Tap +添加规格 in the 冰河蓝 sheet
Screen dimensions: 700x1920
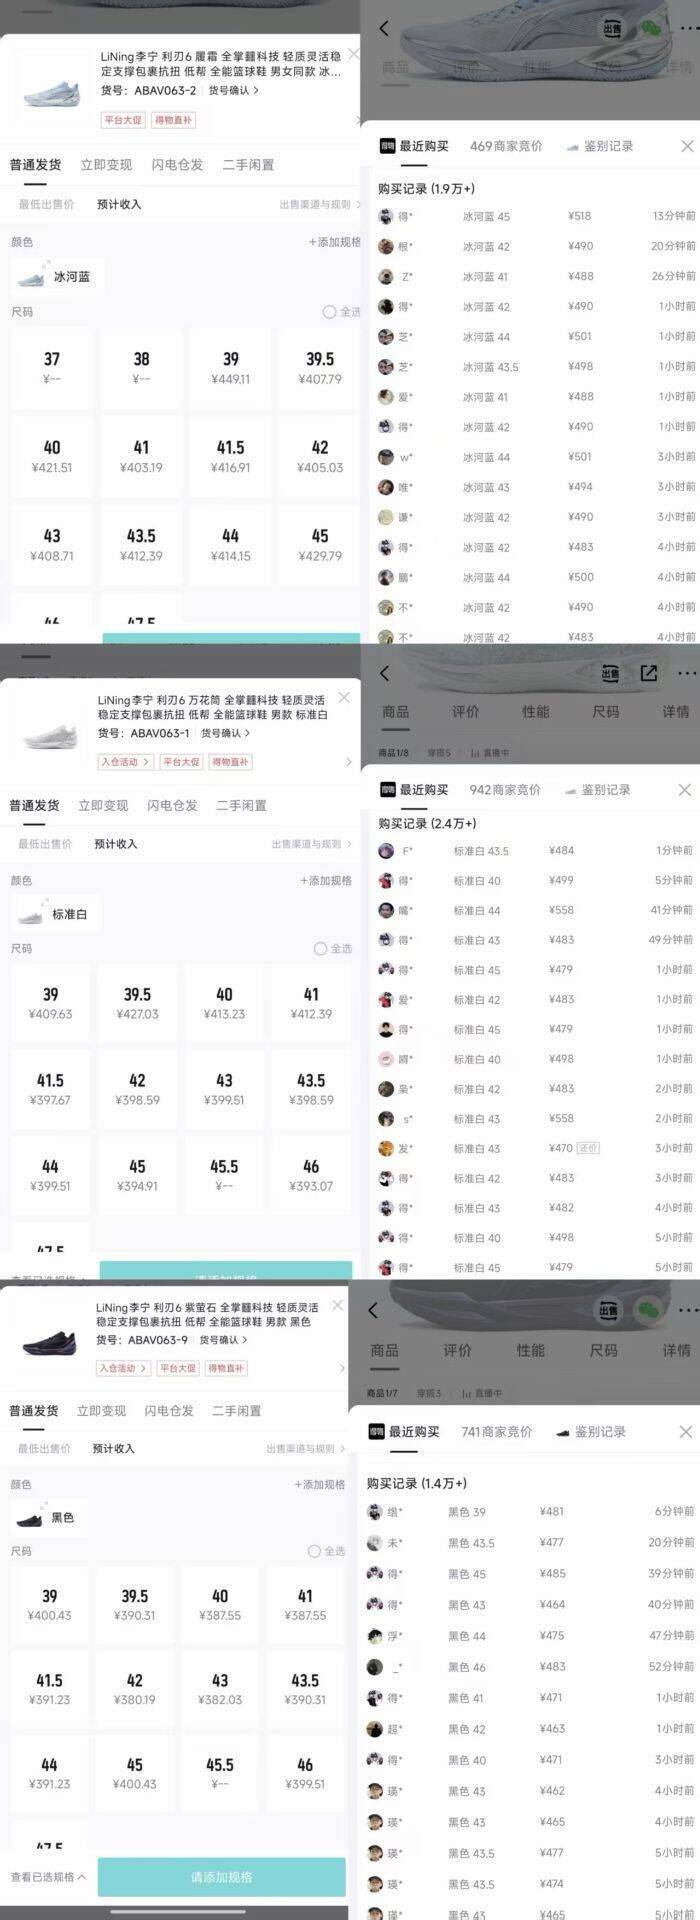pyautogui.click(x=334, y=242)
